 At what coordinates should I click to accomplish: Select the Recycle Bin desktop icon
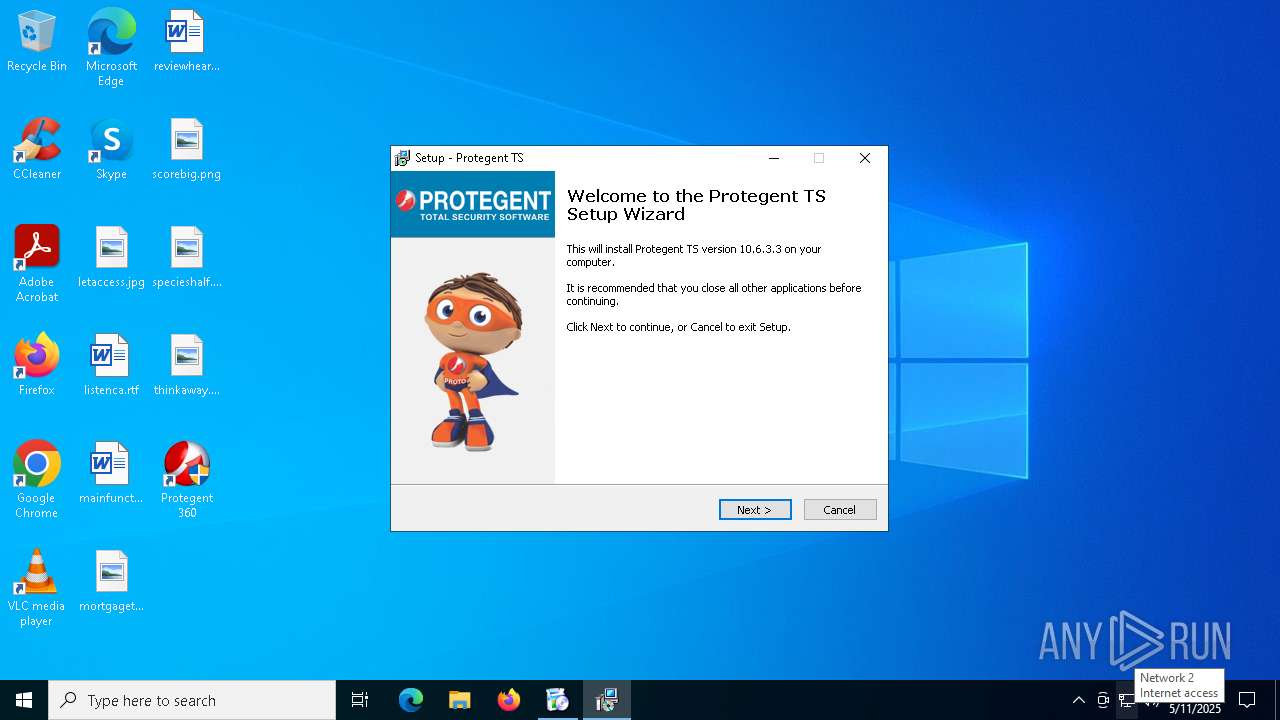pyautogui.click(x=37, y=42)
